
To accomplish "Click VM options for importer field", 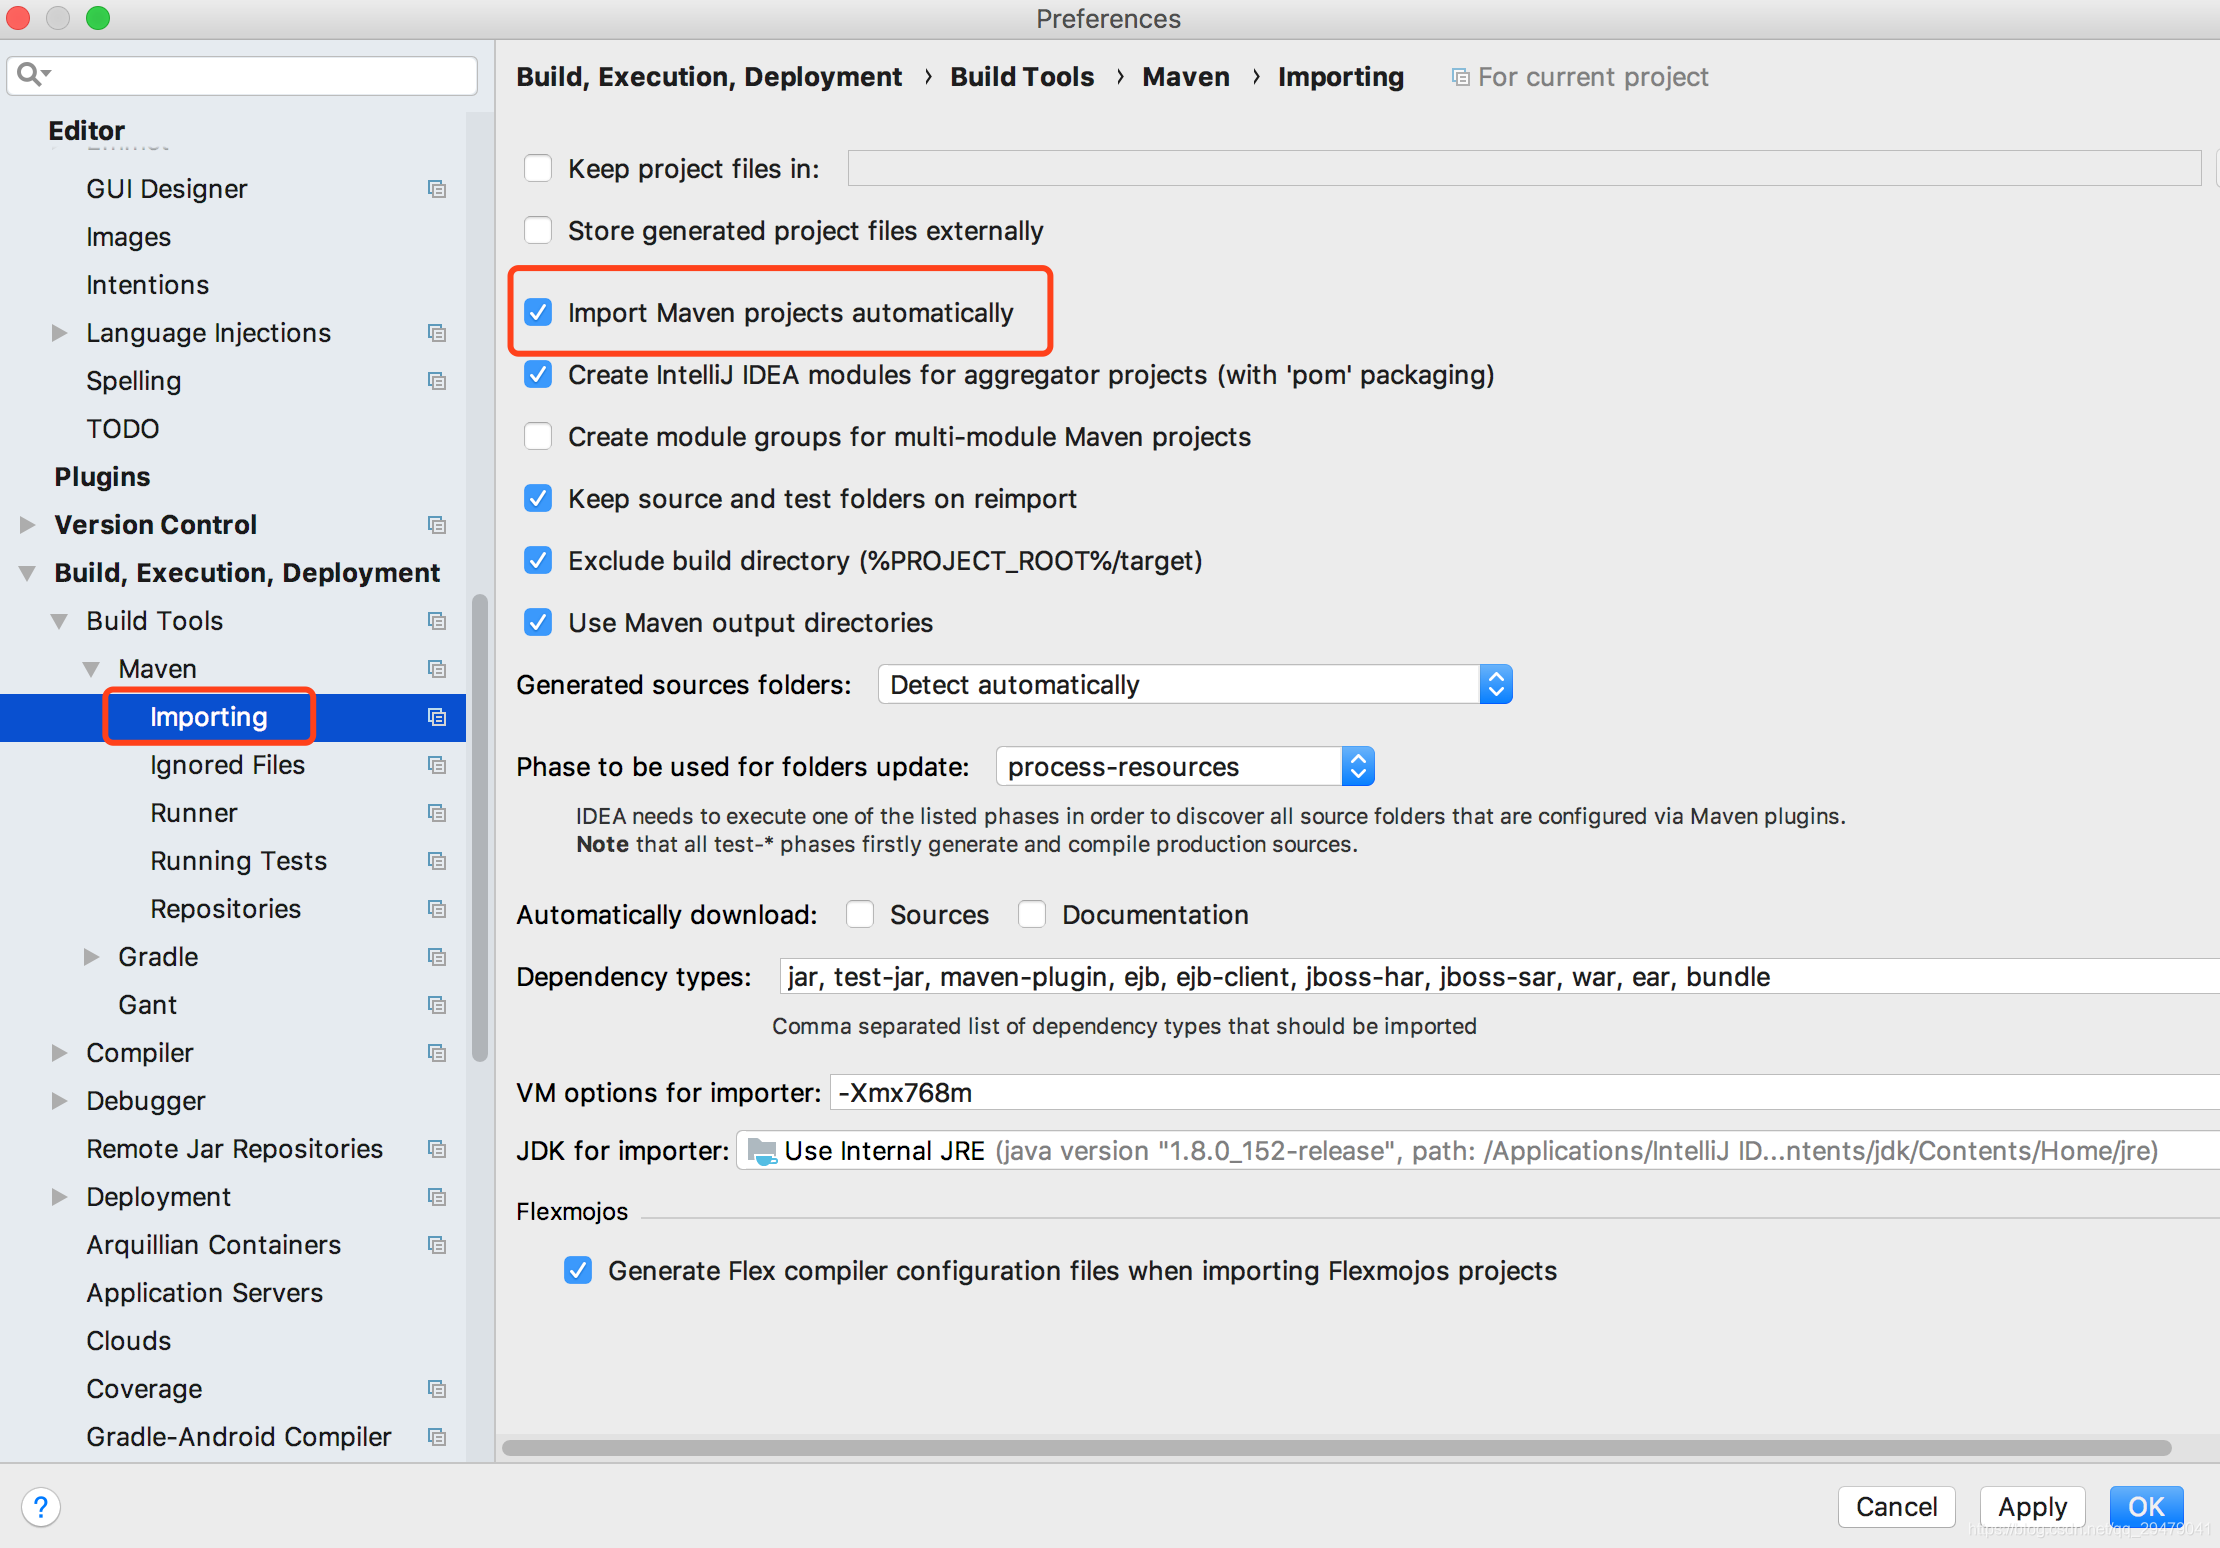I will 1525,1092.
